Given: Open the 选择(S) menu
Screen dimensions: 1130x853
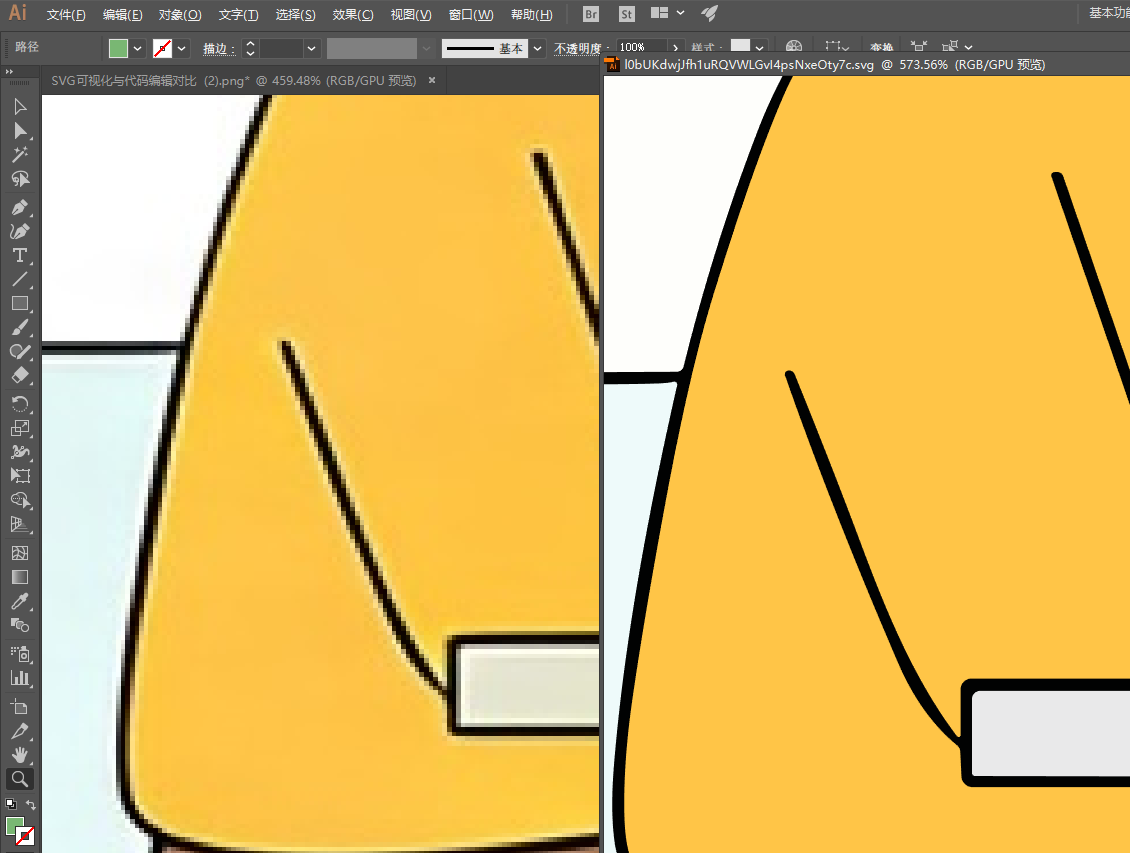Looking at the screenshot, I should pyautogui.click(x=295, y=14).
